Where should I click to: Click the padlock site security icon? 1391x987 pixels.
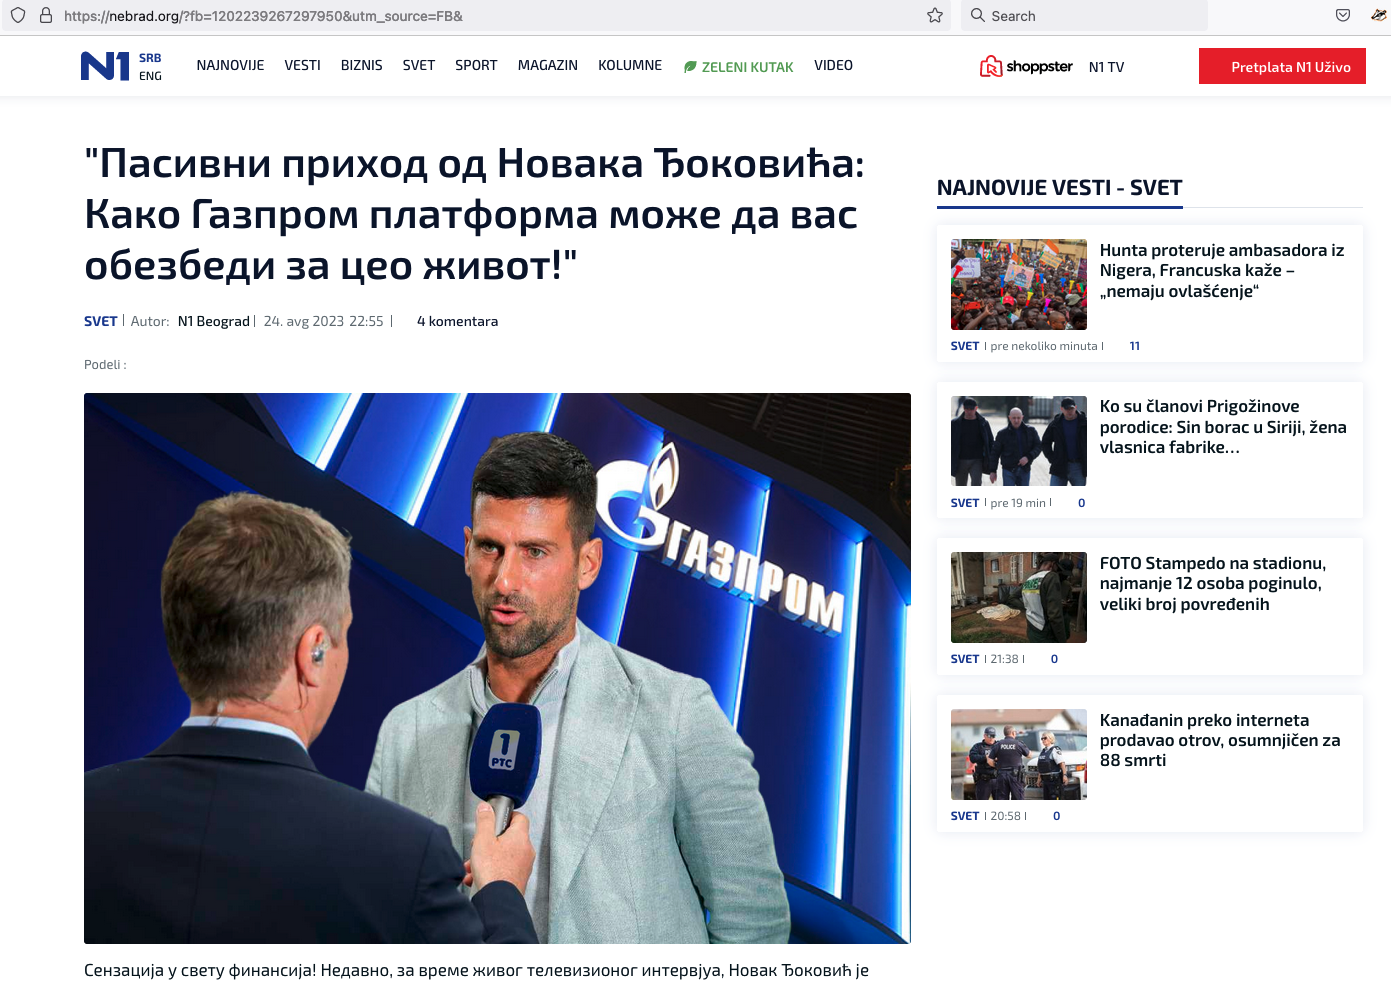[46, 15]
